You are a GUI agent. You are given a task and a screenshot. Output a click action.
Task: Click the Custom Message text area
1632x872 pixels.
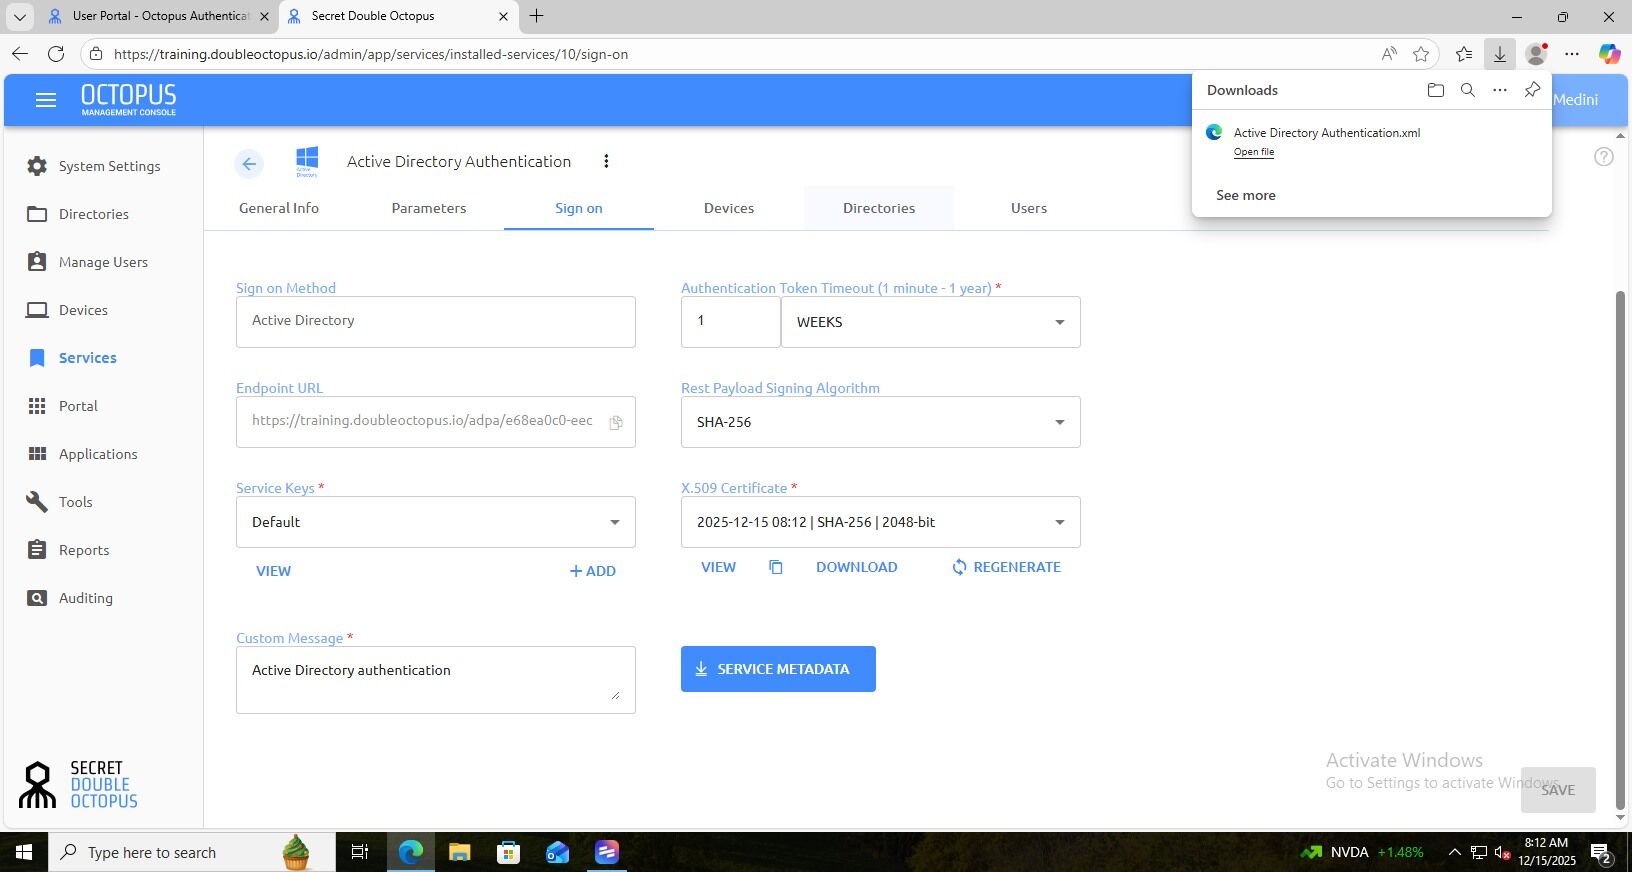click(435, 680)
